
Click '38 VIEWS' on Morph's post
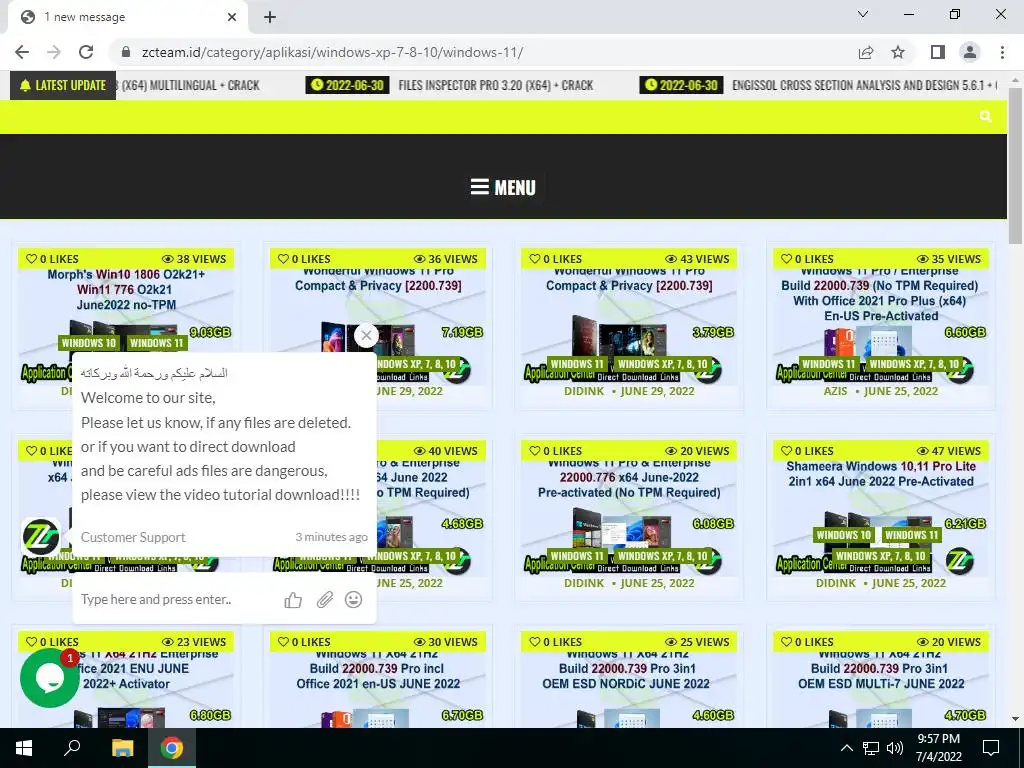pos(193,259)
